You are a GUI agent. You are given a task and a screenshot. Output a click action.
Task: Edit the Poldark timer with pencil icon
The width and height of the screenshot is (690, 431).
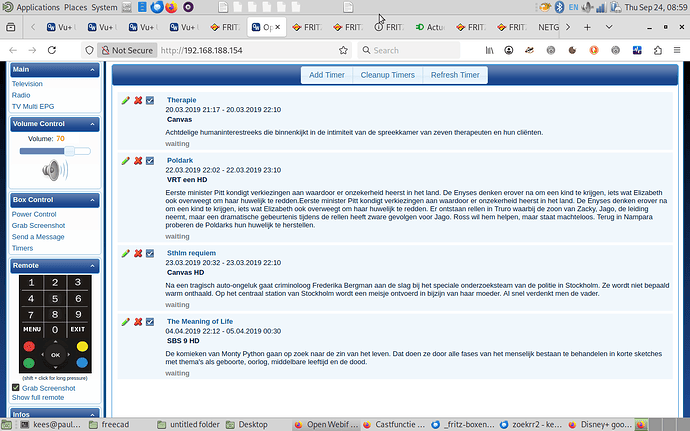126,161
